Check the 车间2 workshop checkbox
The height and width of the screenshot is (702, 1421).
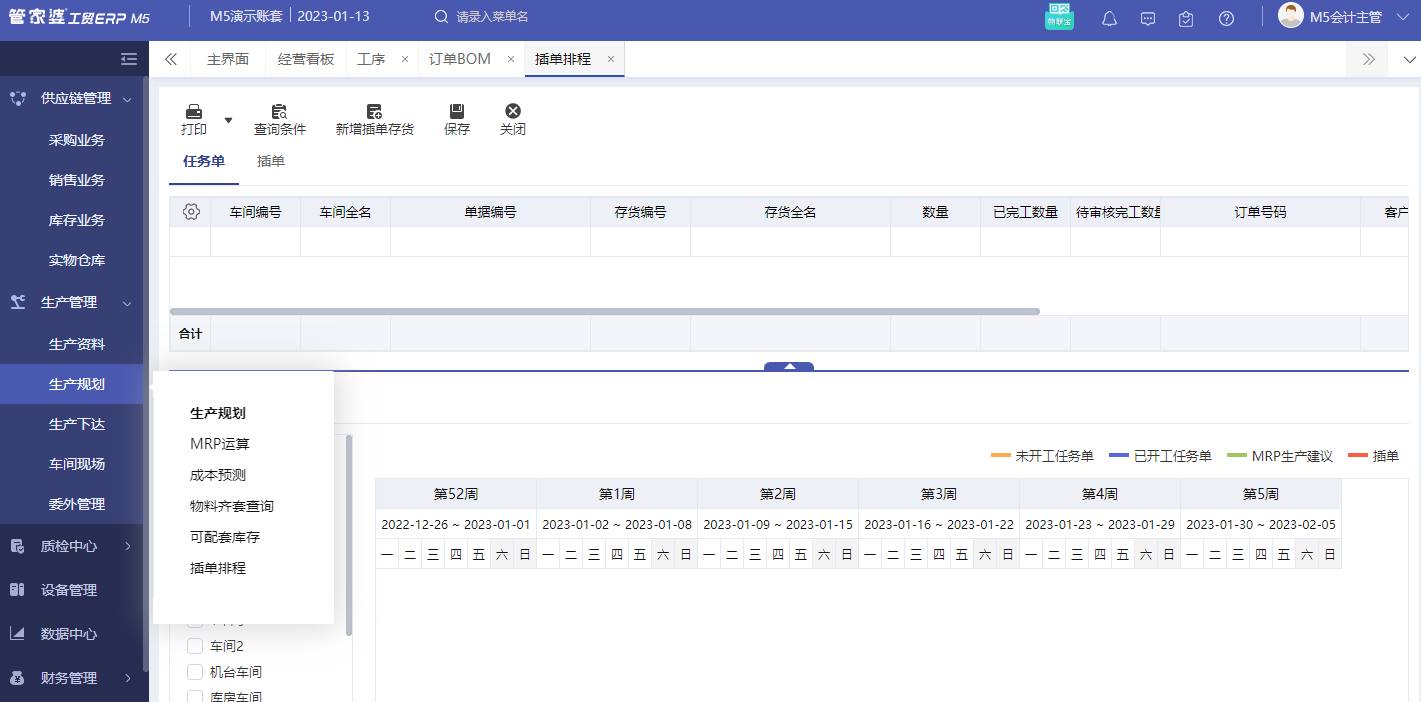pyautogui.click(x=195, y=645)
